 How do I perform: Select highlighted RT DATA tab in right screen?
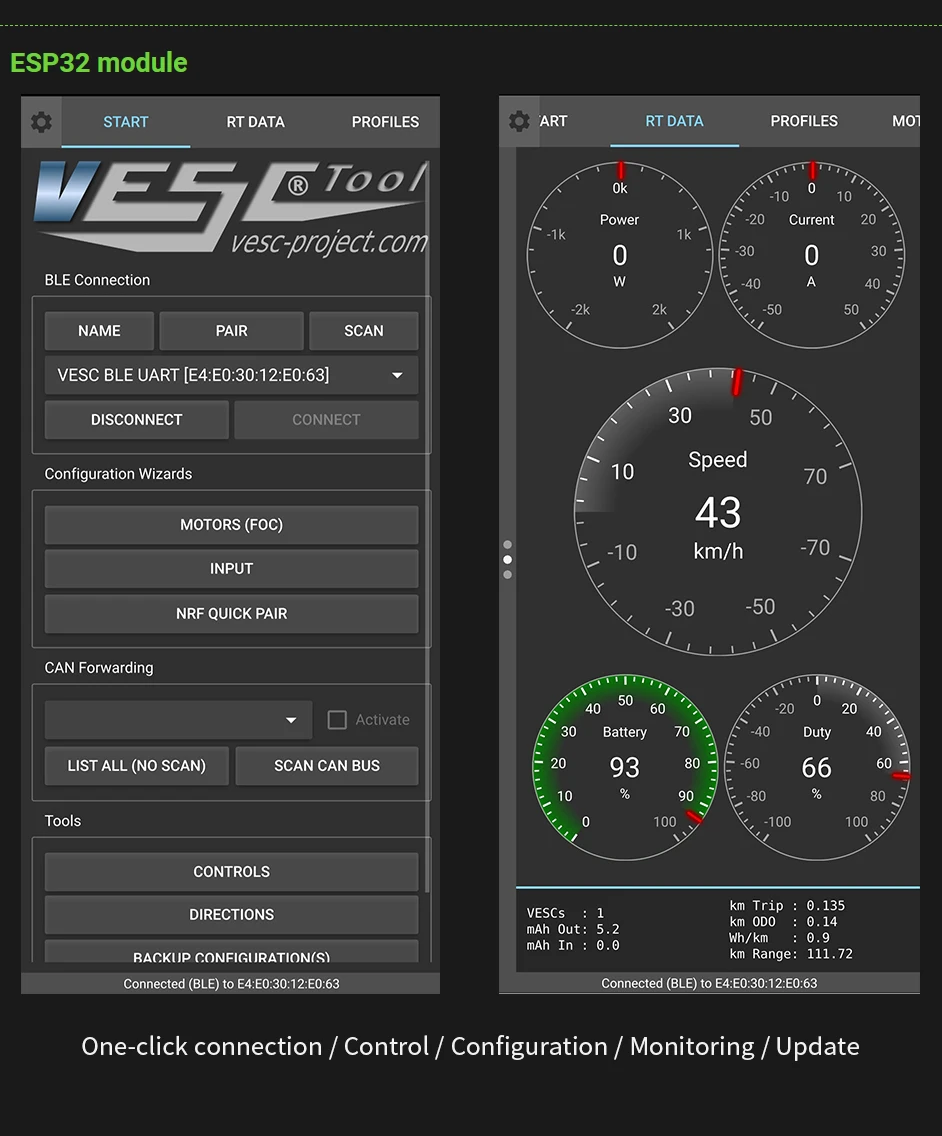click(674, 121)
